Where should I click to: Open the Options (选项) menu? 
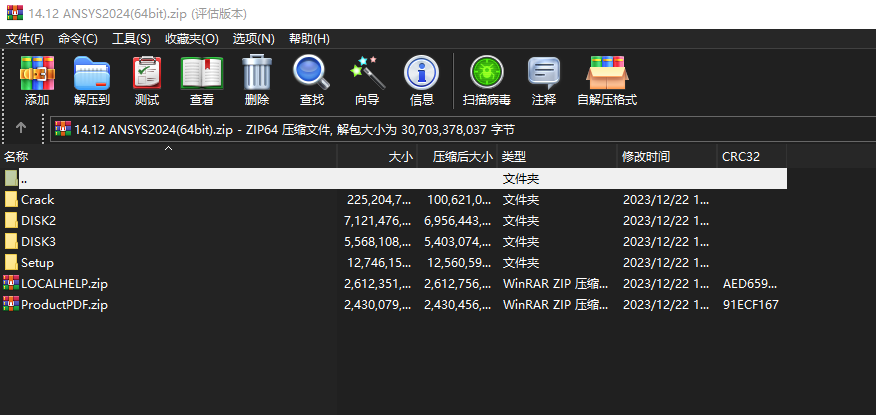(x=254, y=39)
